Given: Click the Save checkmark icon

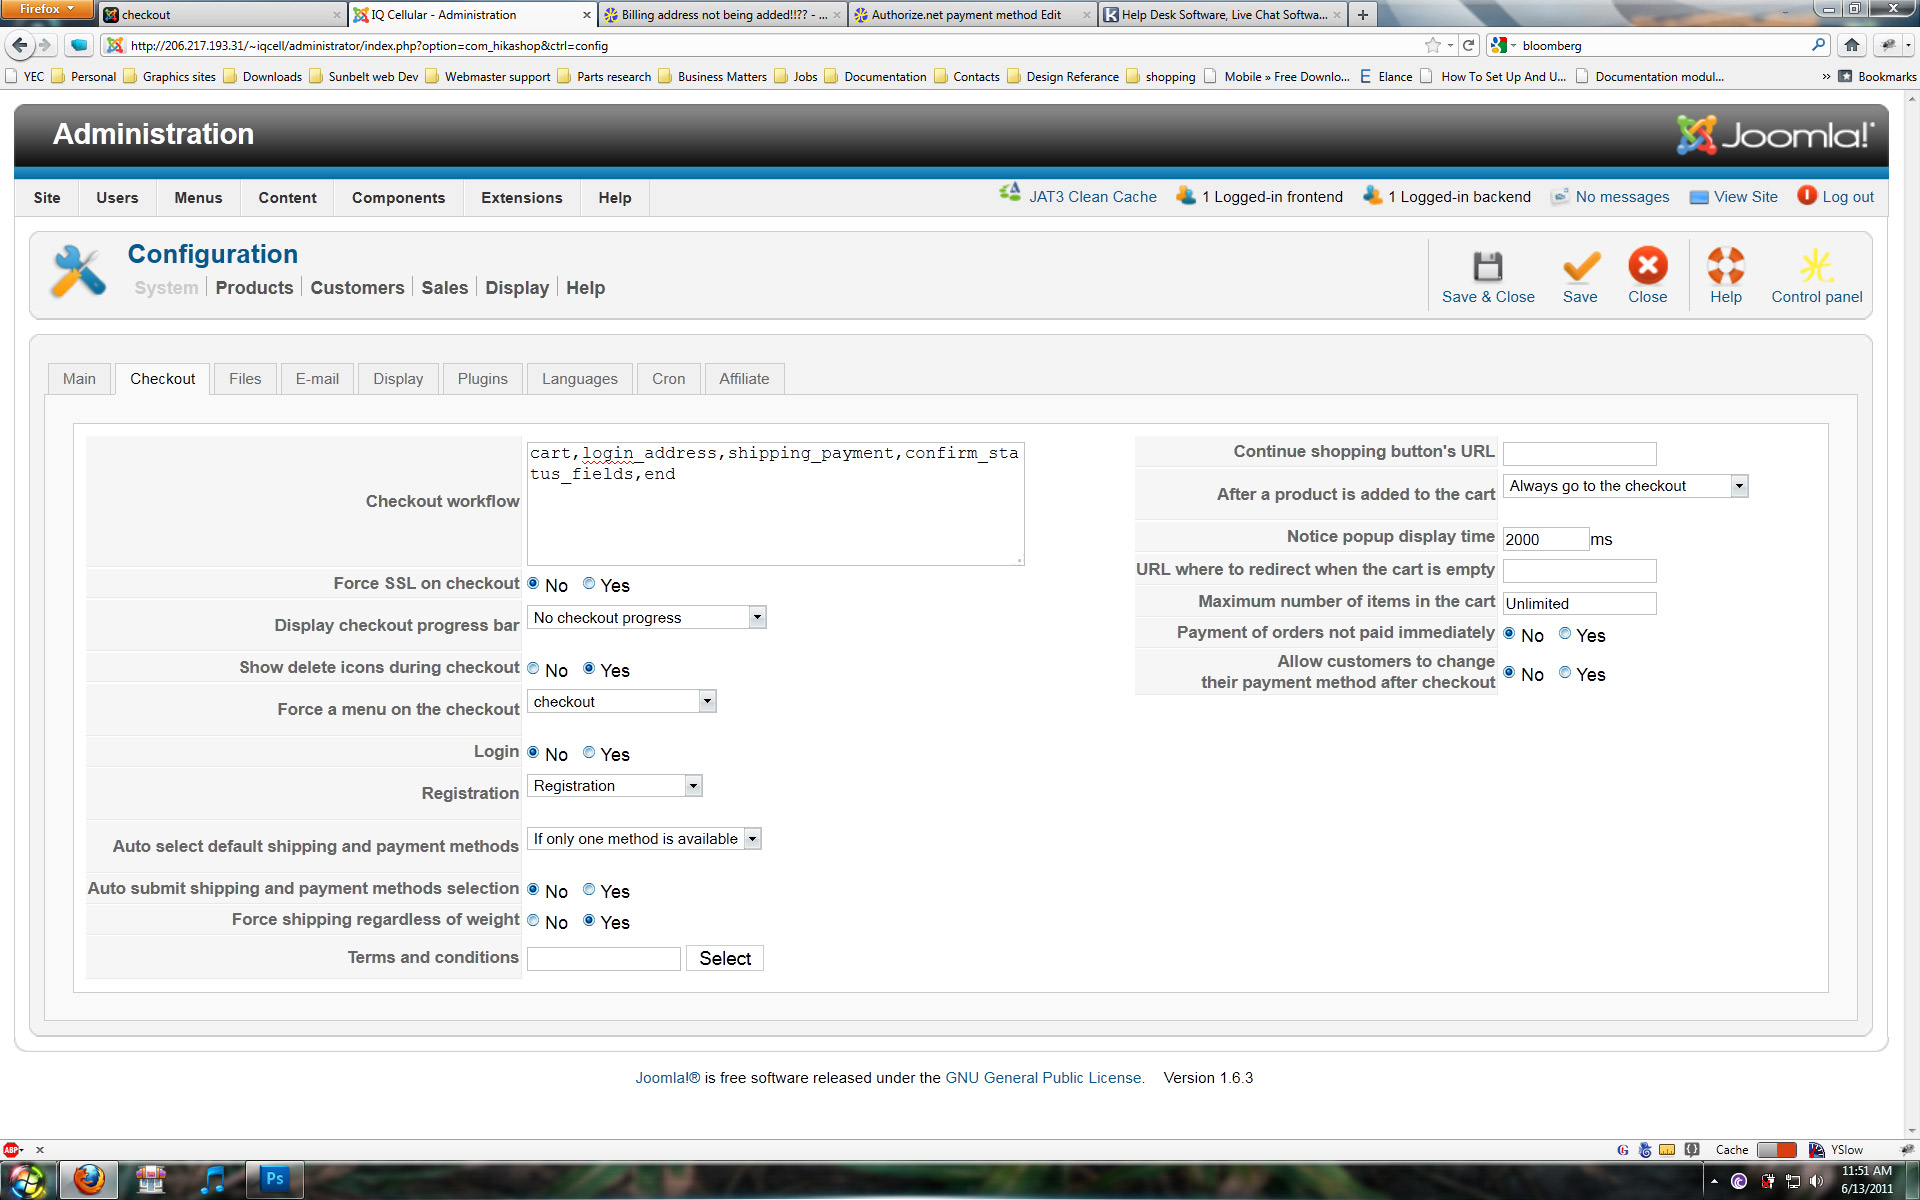Looking at the screenshot, I should click(x=1580, y=267).
